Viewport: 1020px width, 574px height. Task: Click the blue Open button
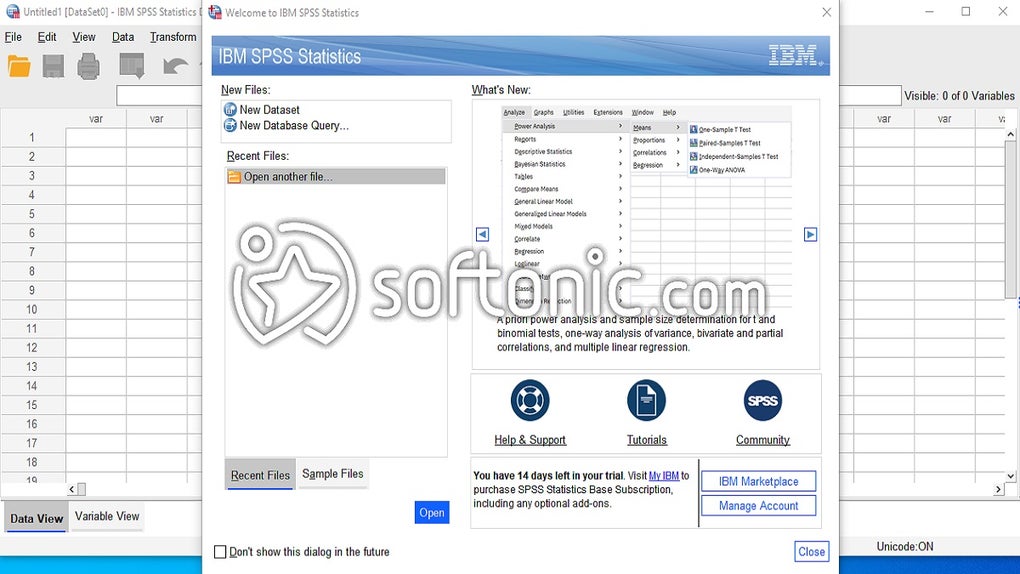coord(432,513)
